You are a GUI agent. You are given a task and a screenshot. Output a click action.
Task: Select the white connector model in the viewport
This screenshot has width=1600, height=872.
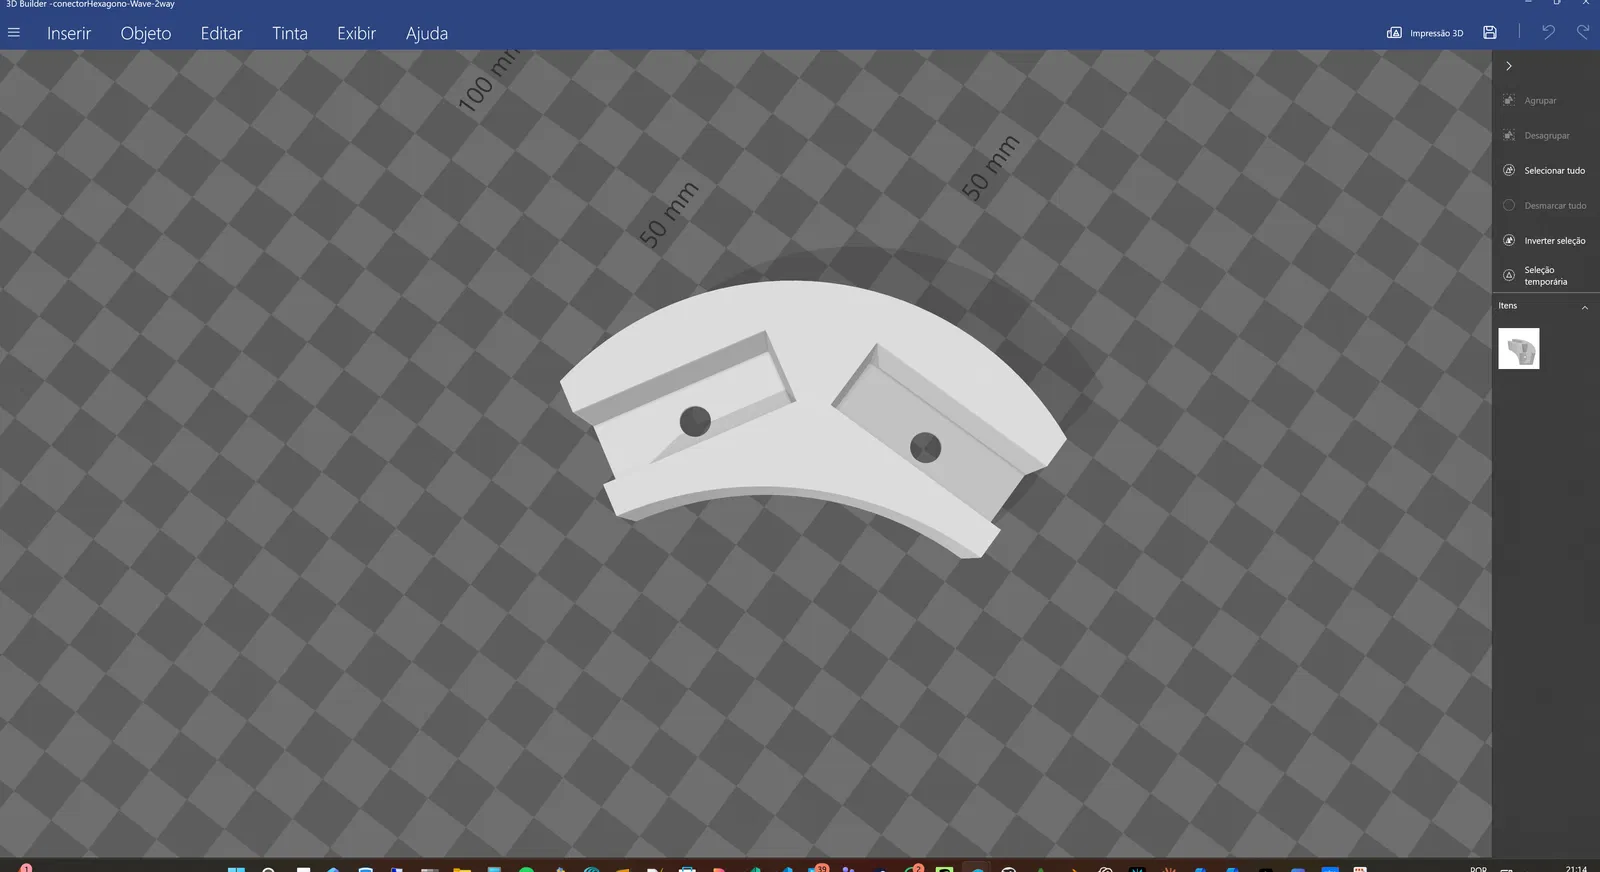tap(812, 418)
